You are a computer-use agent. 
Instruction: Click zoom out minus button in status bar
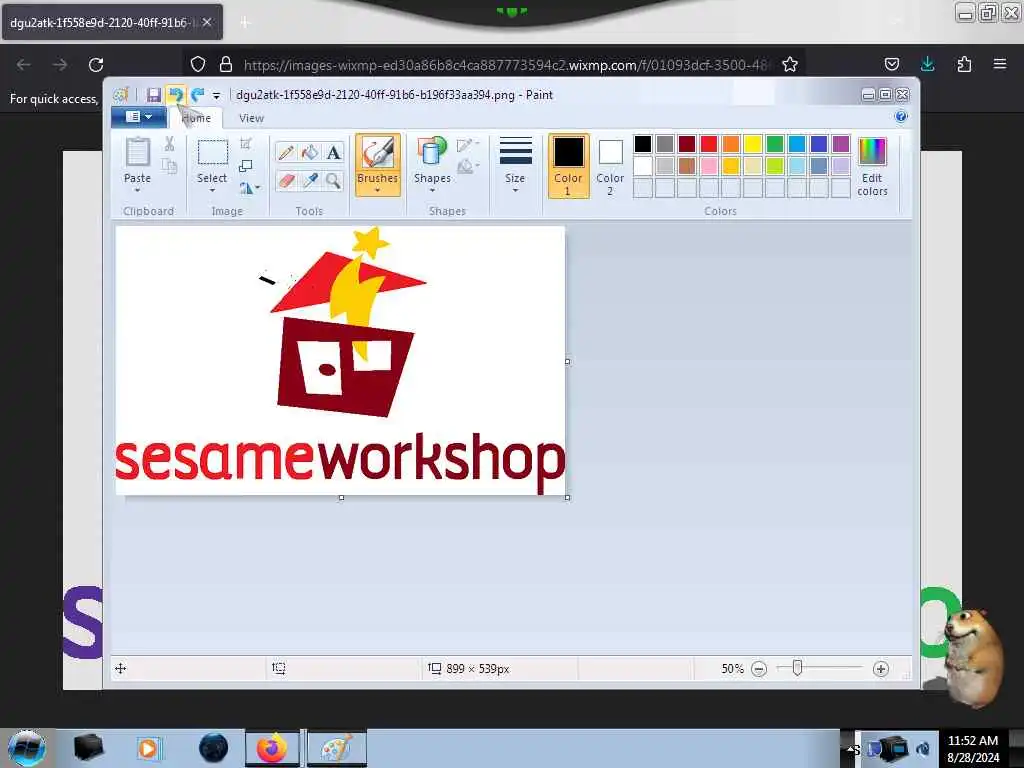coord(759,669)
